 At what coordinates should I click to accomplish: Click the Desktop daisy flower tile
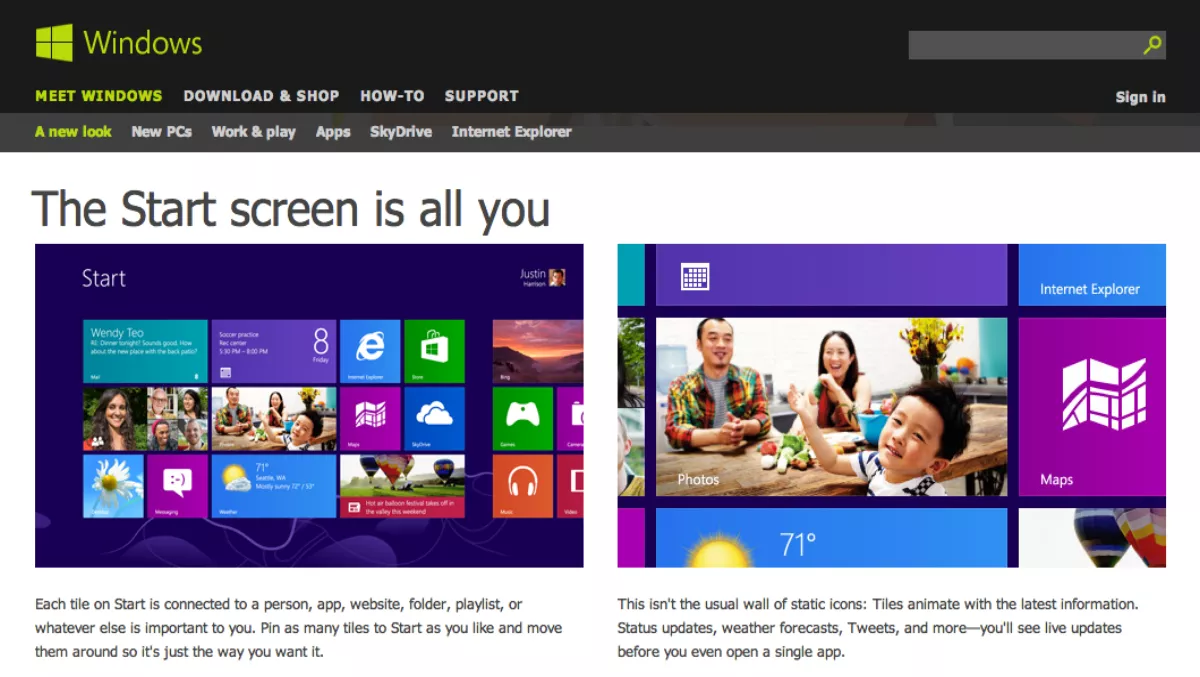[x=113, y=486]
